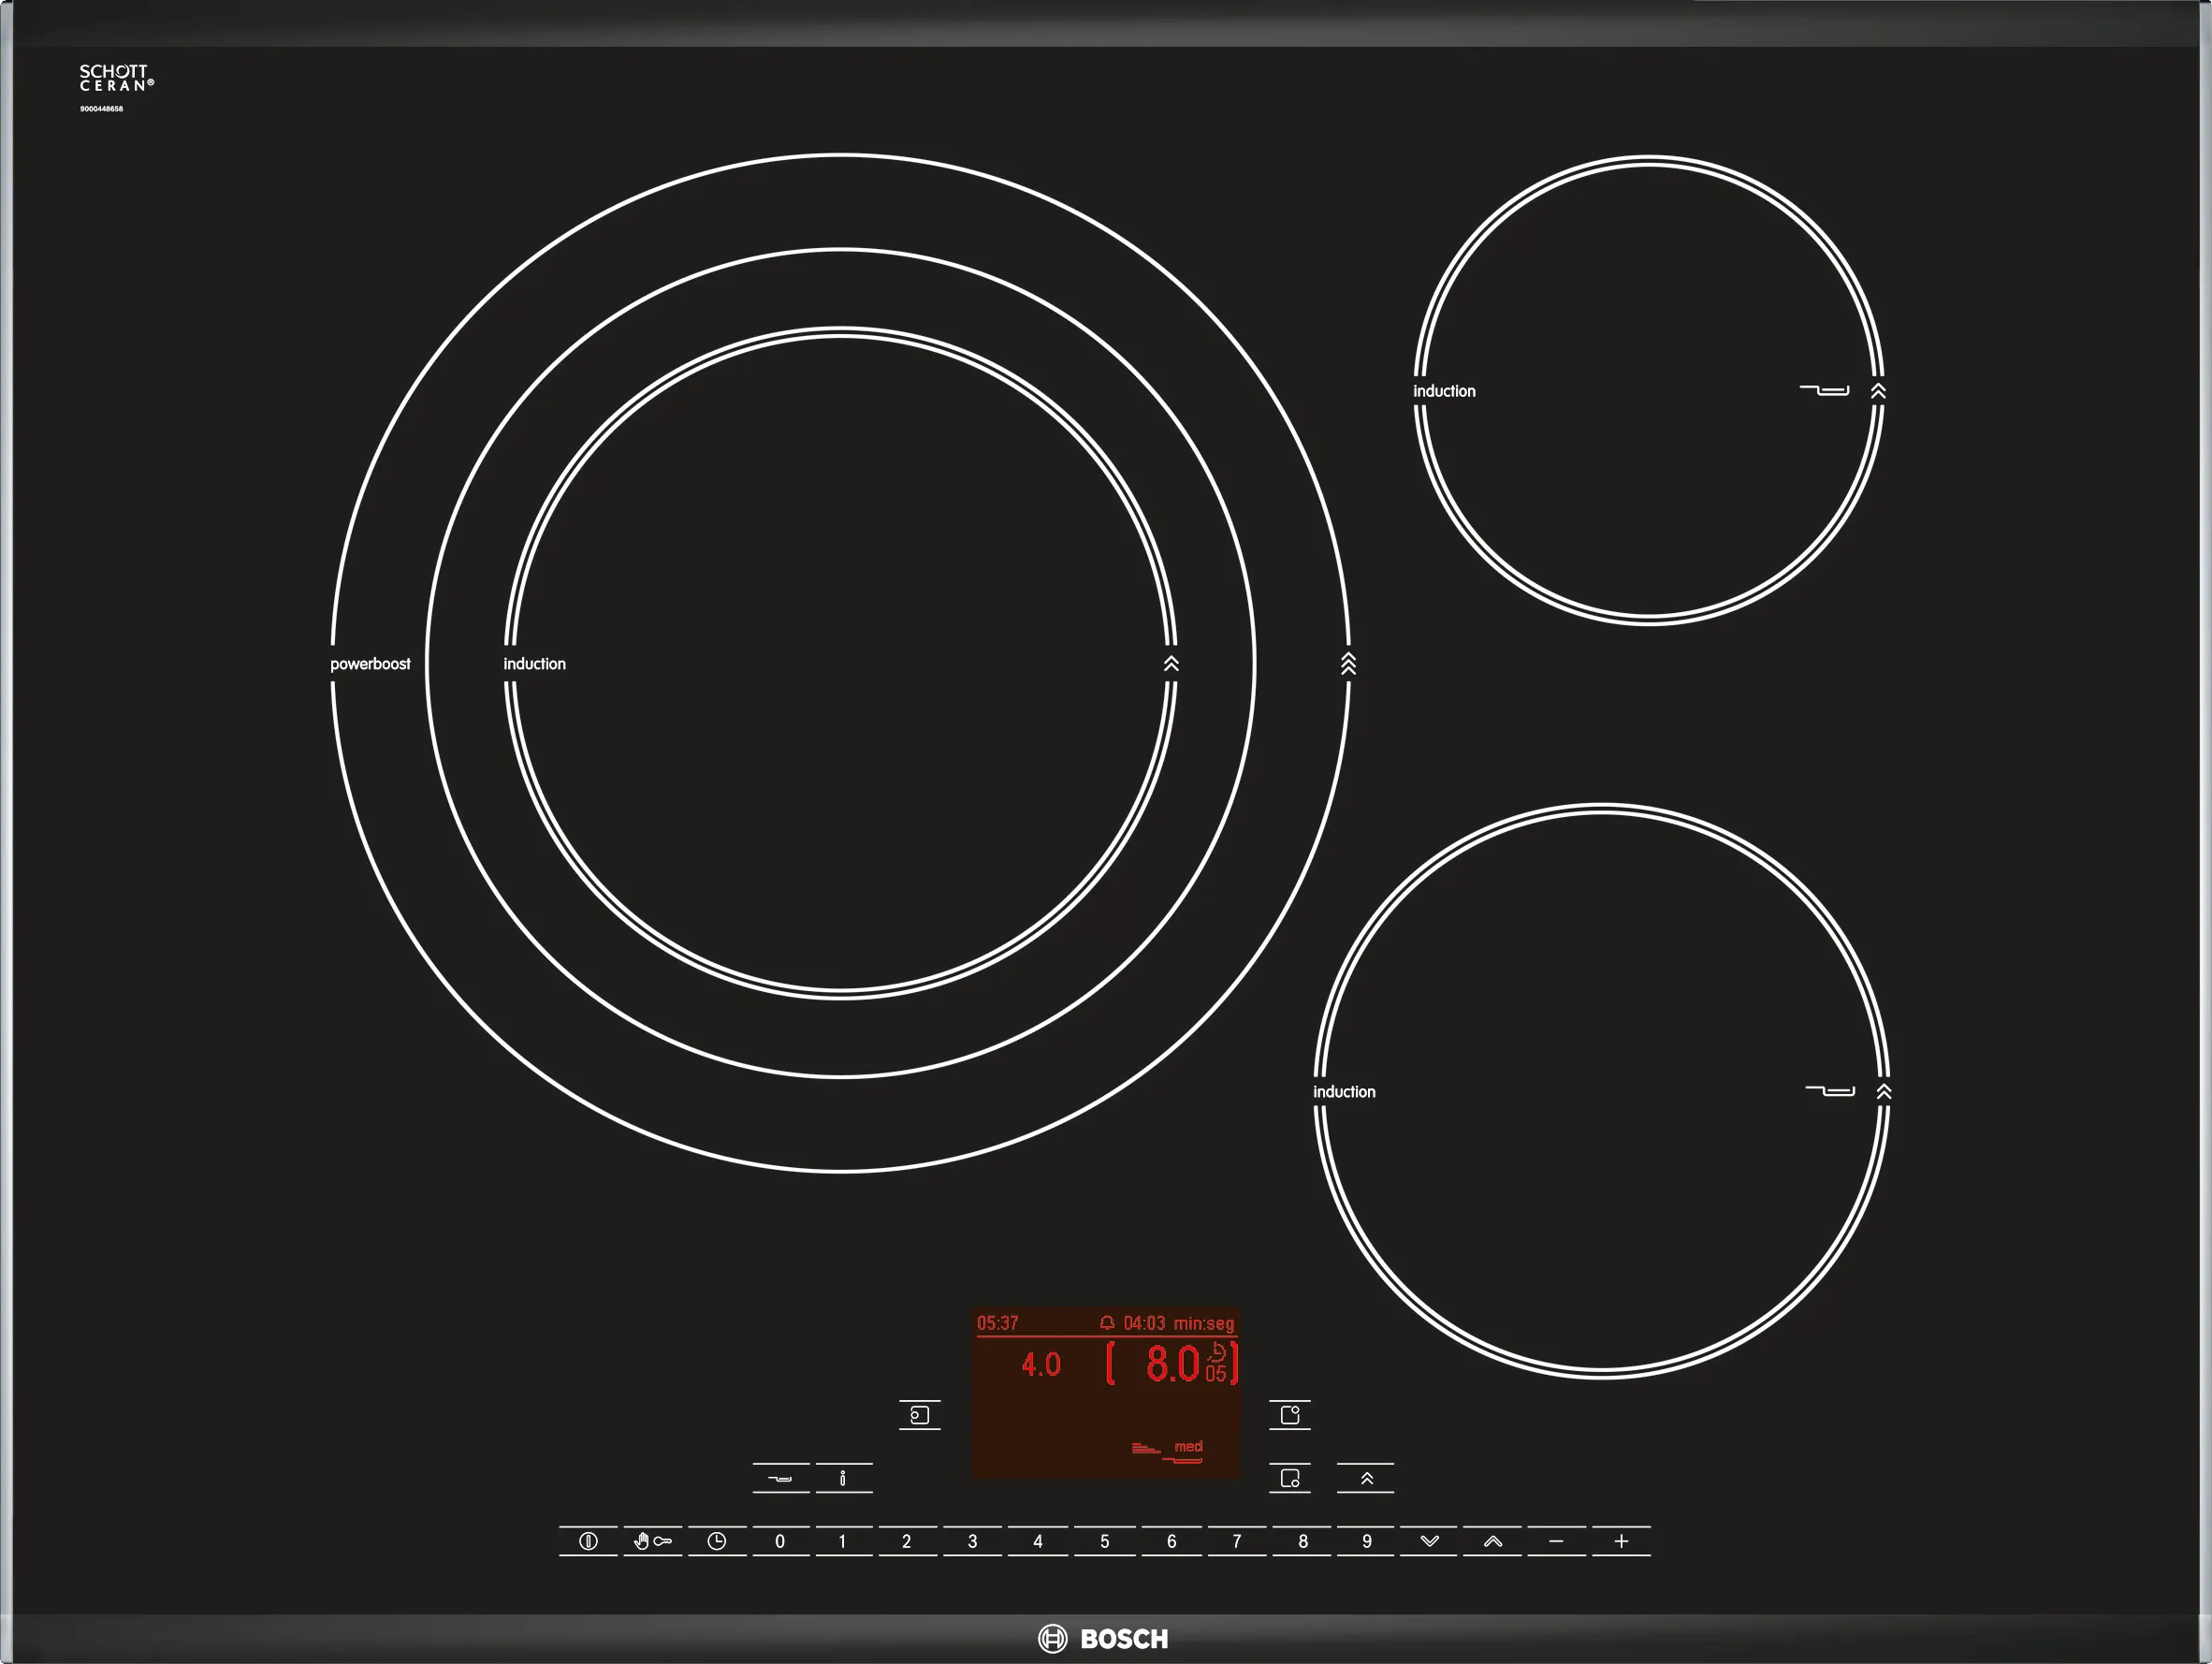Viewport: 2212px width, 1664px height.
Task: Select the bottom-right cooking zone key
Action: coord(1289,1478)
